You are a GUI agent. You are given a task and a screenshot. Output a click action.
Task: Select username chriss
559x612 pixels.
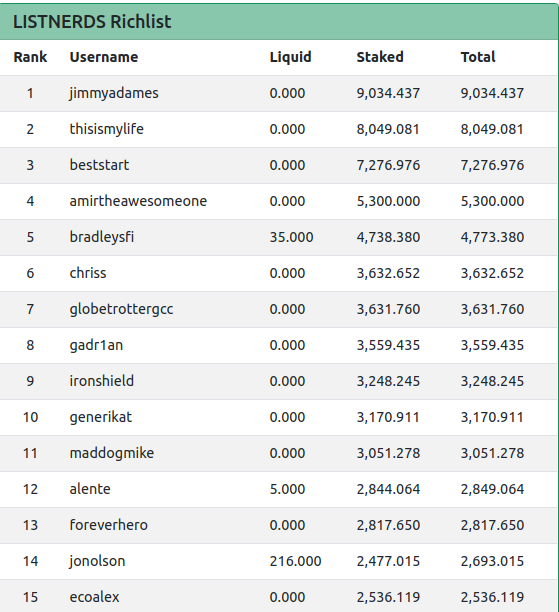click(88, 273)
